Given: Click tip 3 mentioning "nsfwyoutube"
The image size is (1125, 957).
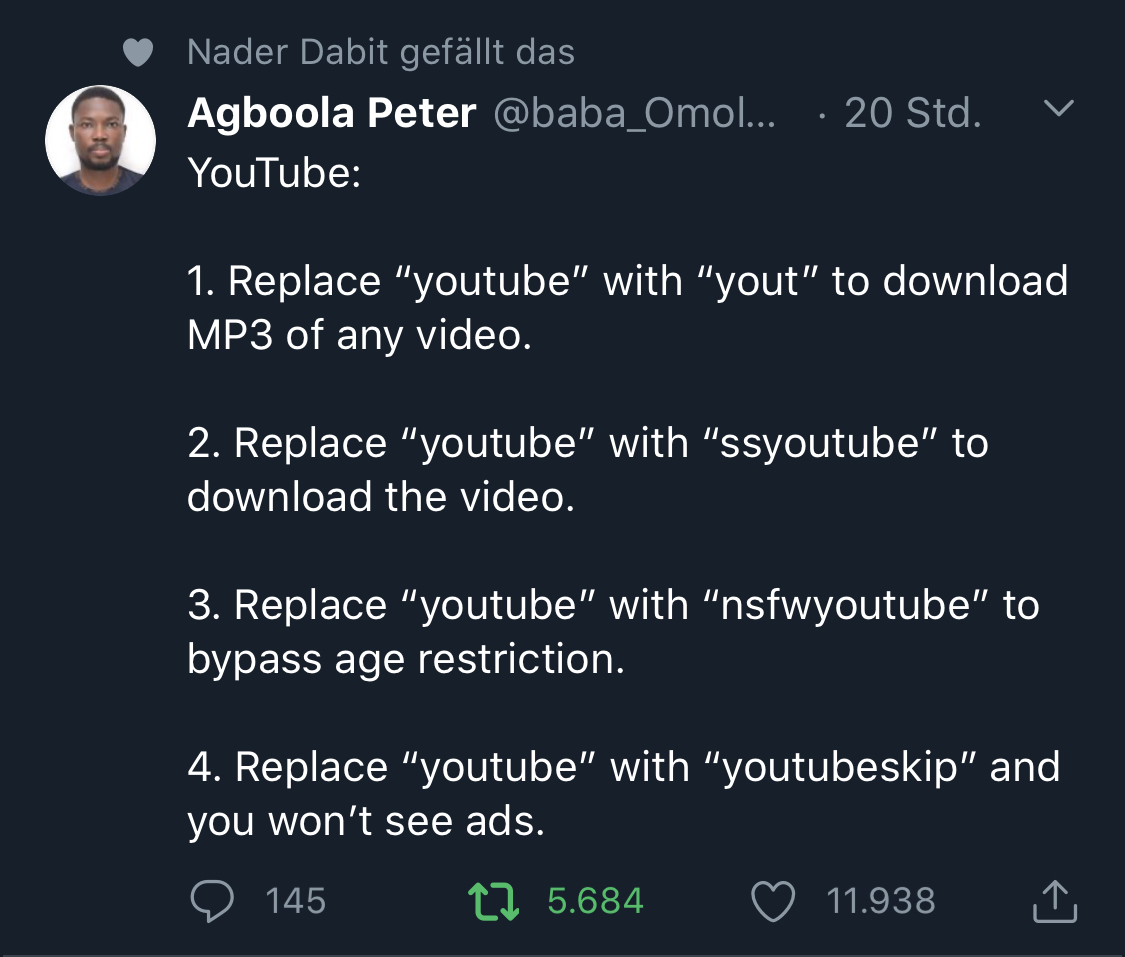Looking at the screenshot, I should tap(613, 632).
